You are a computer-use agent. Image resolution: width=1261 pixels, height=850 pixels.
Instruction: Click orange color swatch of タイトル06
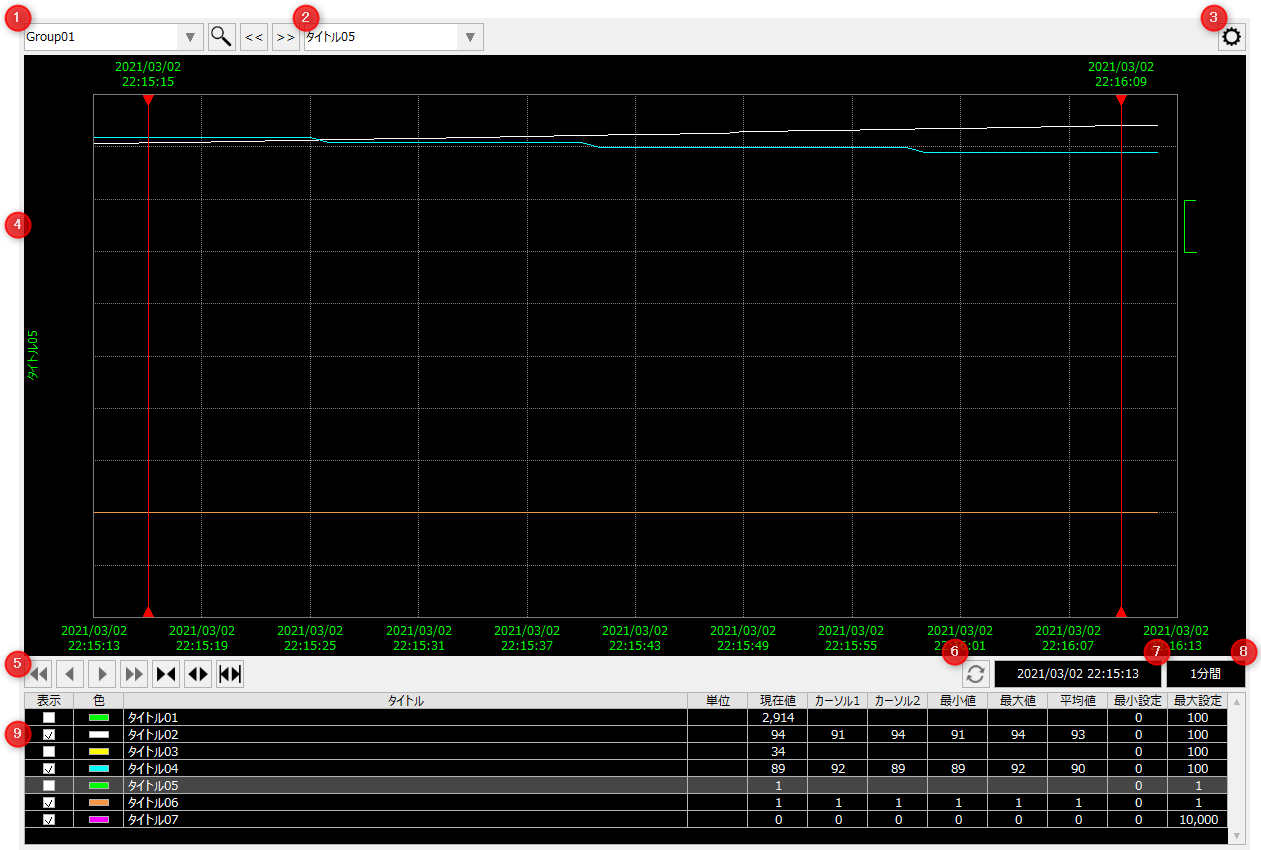[99, 803]
